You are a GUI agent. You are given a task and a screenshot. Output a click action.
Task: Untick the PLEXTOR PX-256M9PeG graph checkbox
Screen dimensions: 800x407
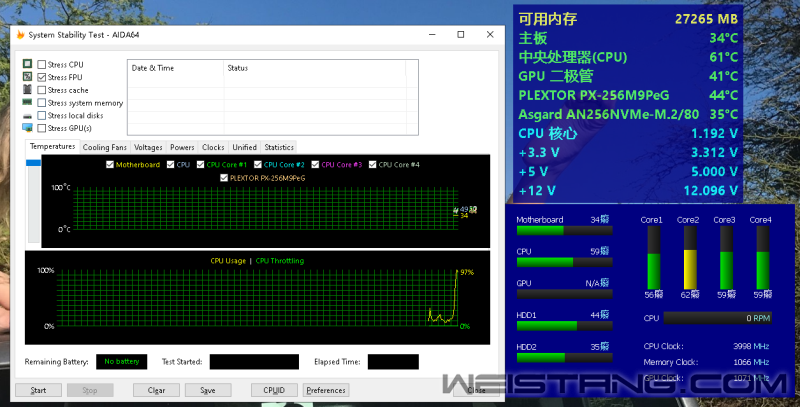[224, 177]
